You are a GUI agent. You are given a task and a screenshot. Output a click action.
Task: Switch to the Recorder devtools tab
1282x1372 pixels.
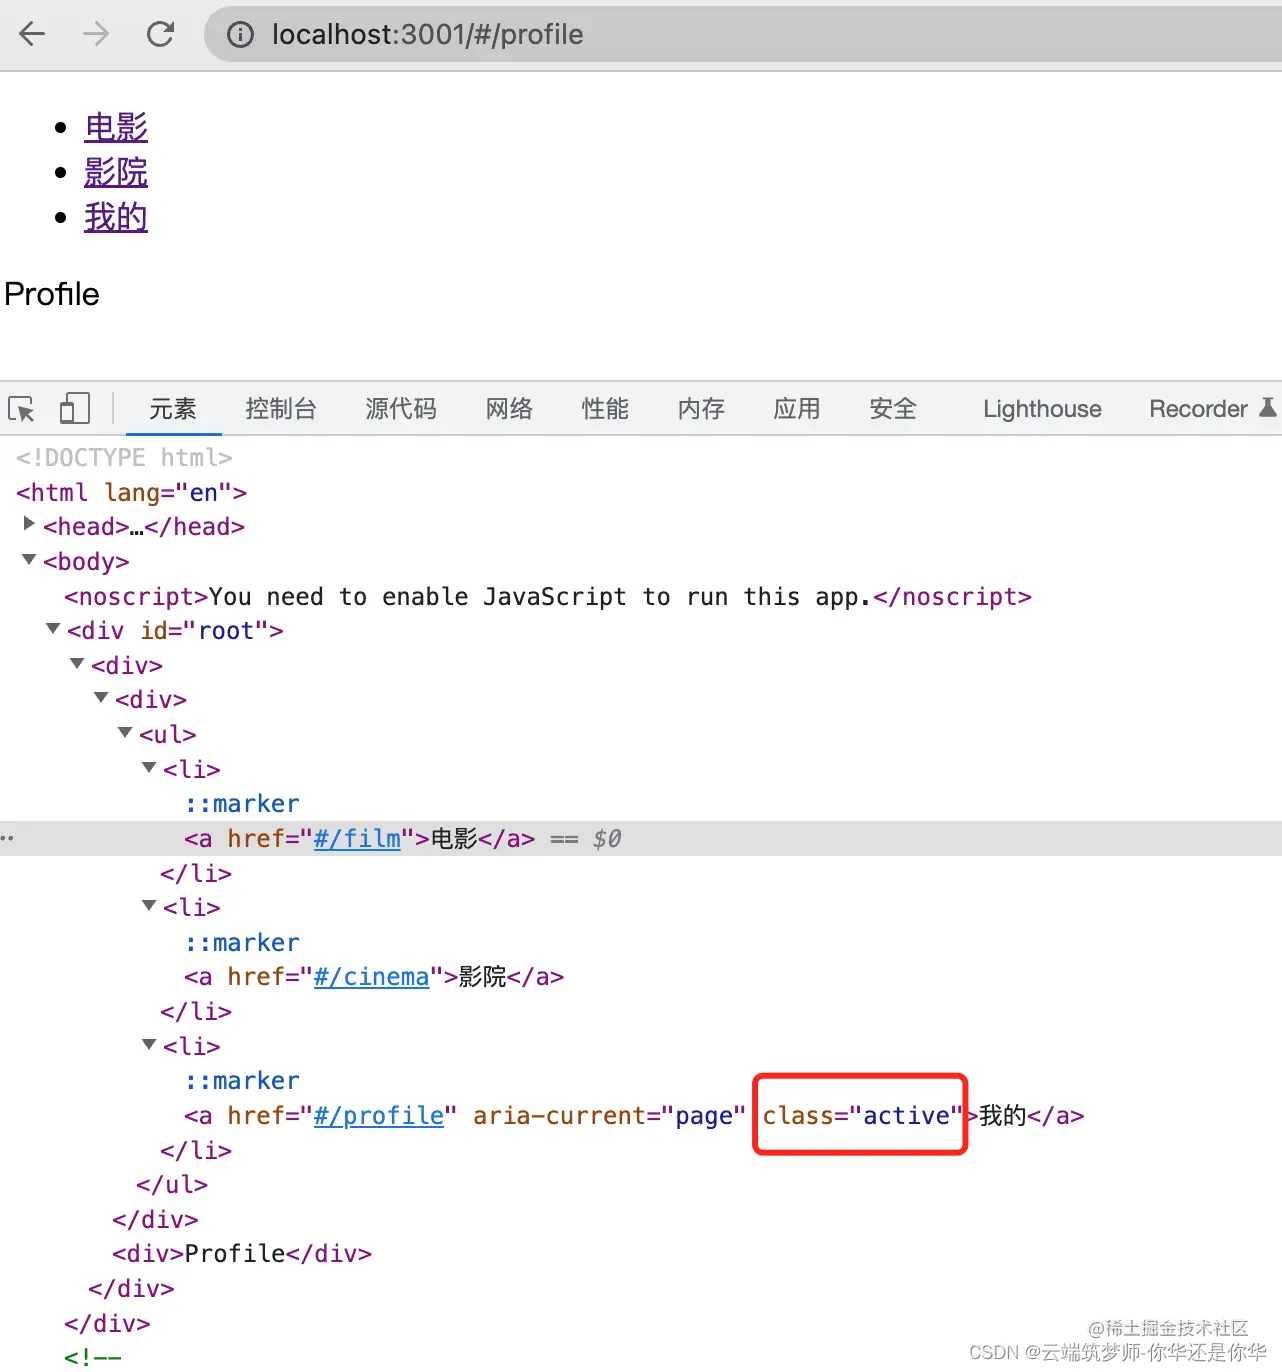pos(1198,409)
